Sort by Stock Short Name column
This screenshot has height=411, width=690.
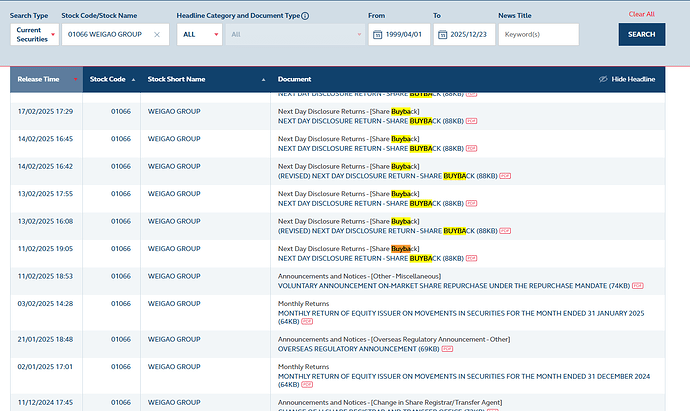tap(206, 79)
